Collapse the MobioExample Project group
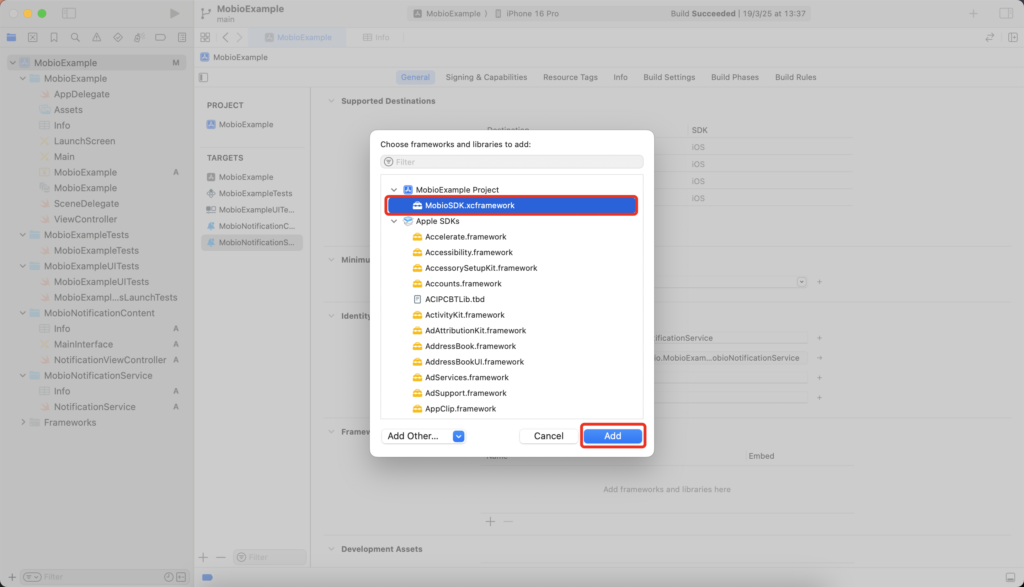The image size is (1024, 587). (394, 190)
